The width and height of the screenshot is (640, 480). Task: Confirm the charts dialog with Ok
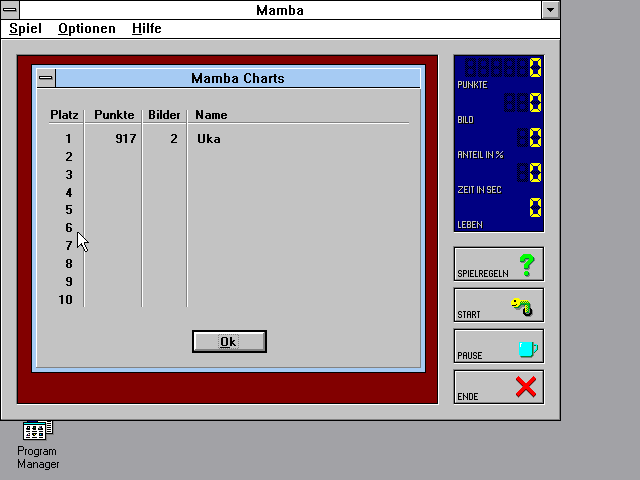point(229,341)
